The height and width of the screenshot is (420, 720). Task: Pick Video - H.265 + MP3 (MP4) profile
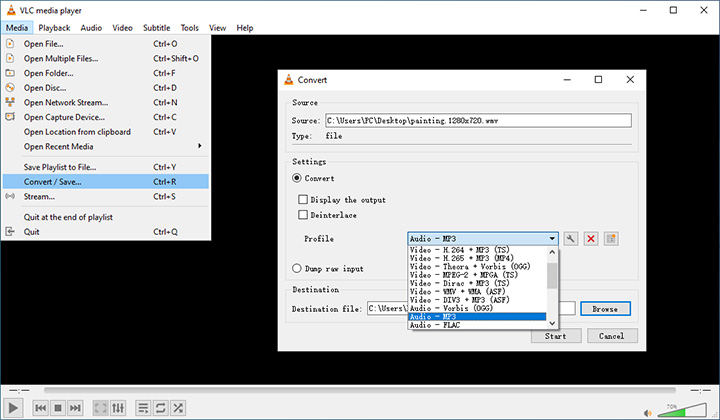(x=476, y=260)
